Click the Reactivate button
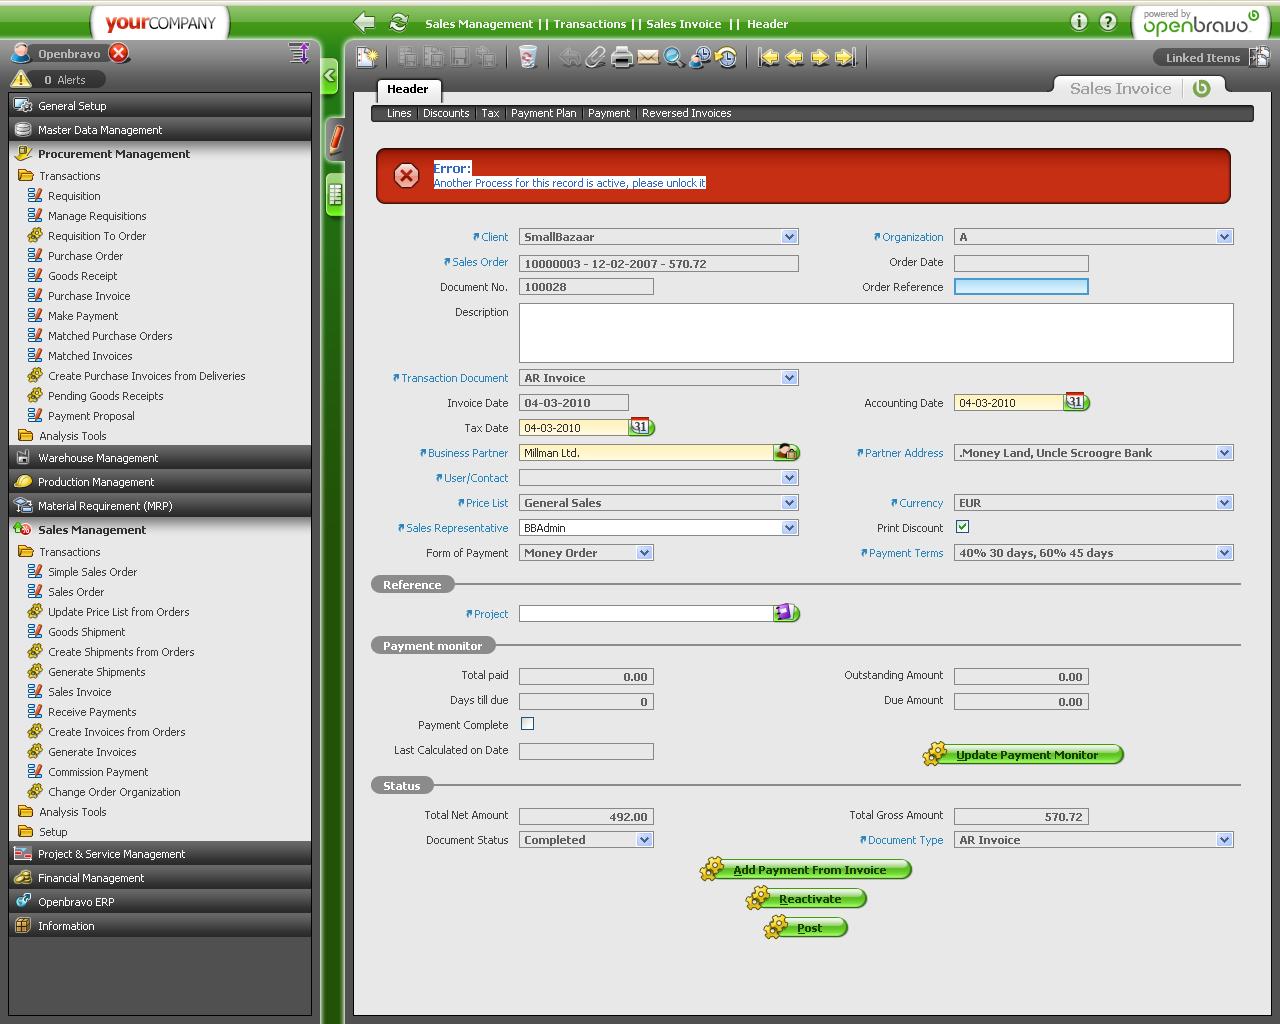Image resolution: width=1280 pixels, height=1024 pixels. (809, 899)
